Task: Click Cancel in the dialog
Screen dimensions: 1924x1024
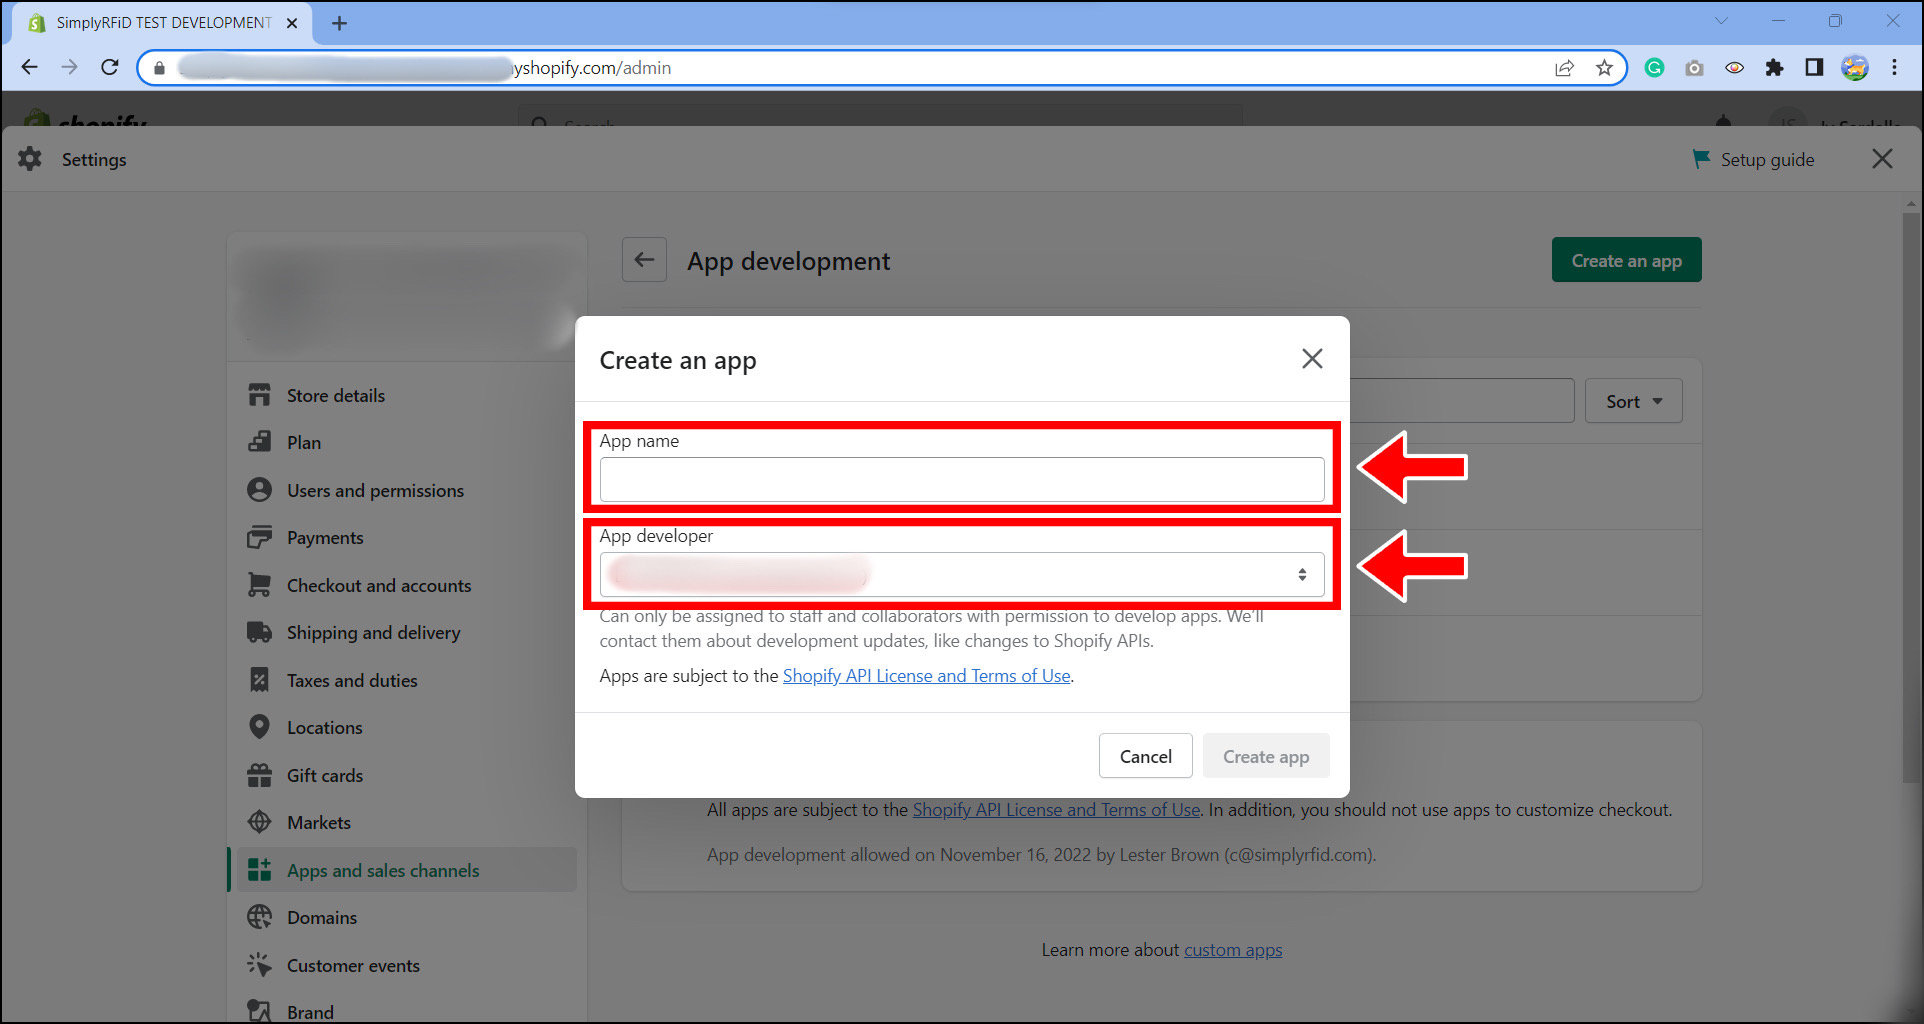Action: pos(1145,756)
